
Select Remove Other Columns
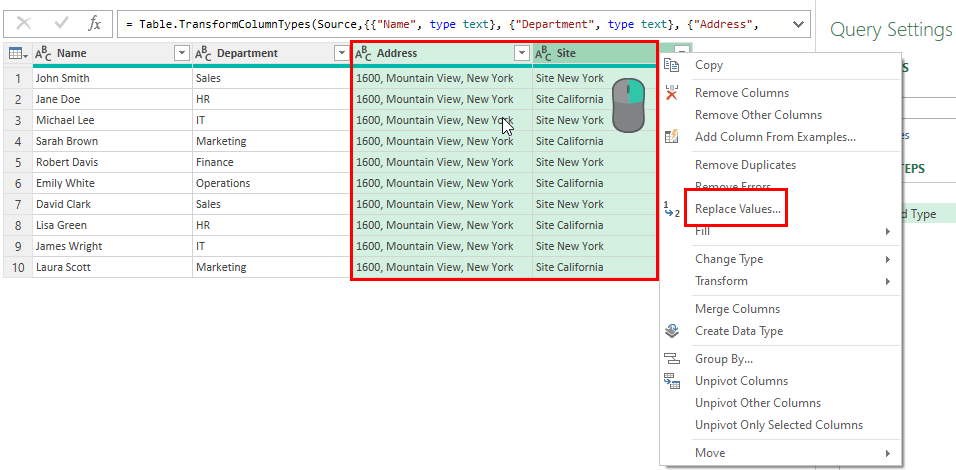pyautogui.click(x=758, y=115)
